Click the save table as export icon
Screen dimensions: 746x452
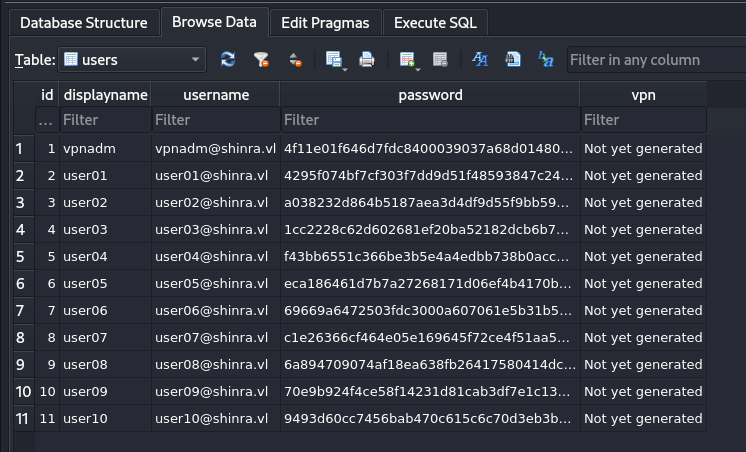[x=334, y=60]
